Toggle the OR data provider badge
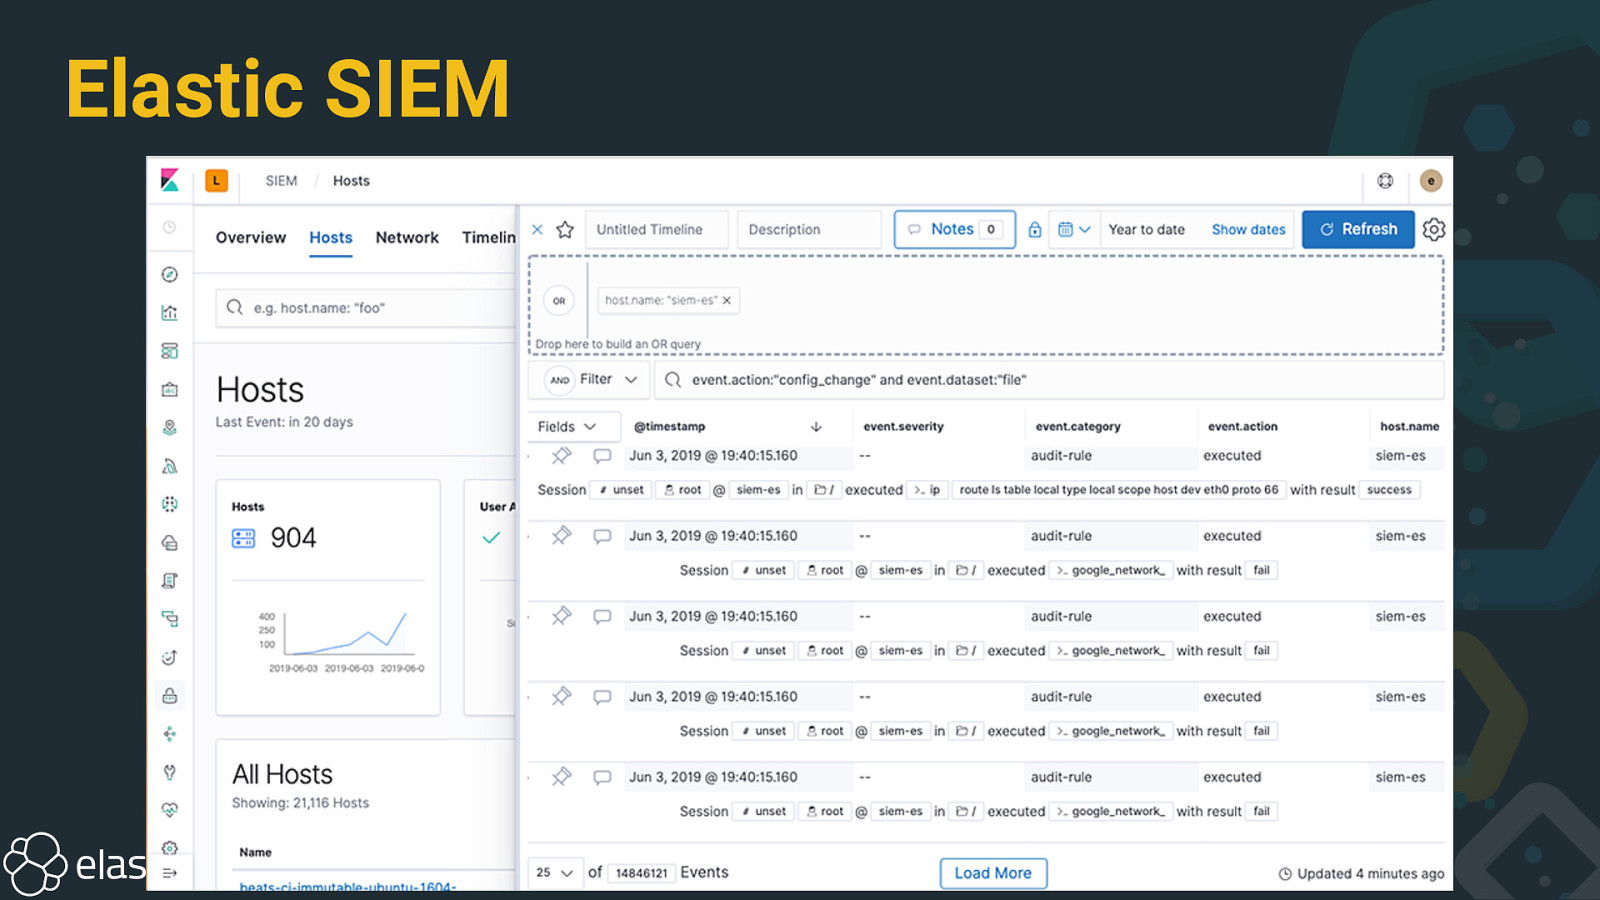 pyautogui.click(x=559, y=300)
